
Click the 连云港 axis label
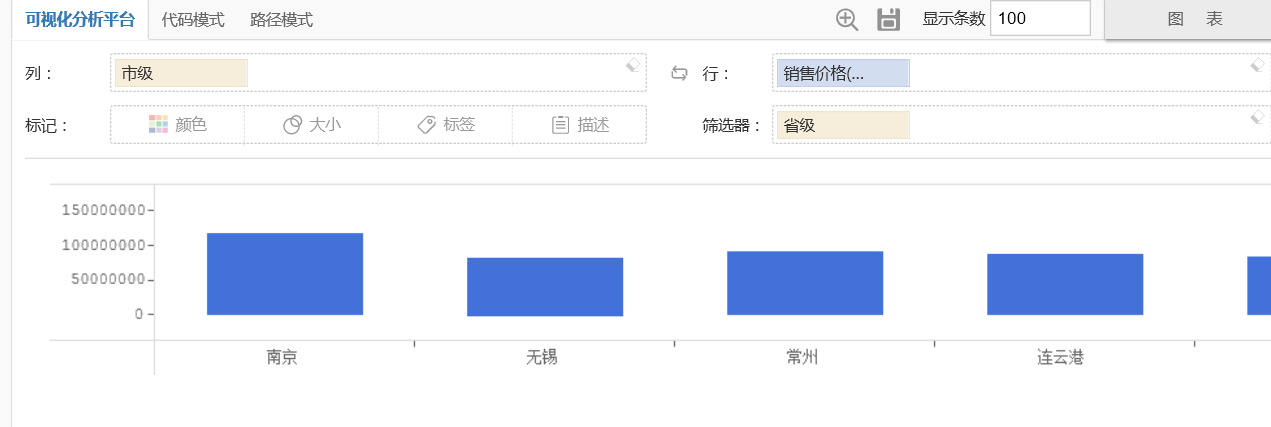coord(1061,356)
